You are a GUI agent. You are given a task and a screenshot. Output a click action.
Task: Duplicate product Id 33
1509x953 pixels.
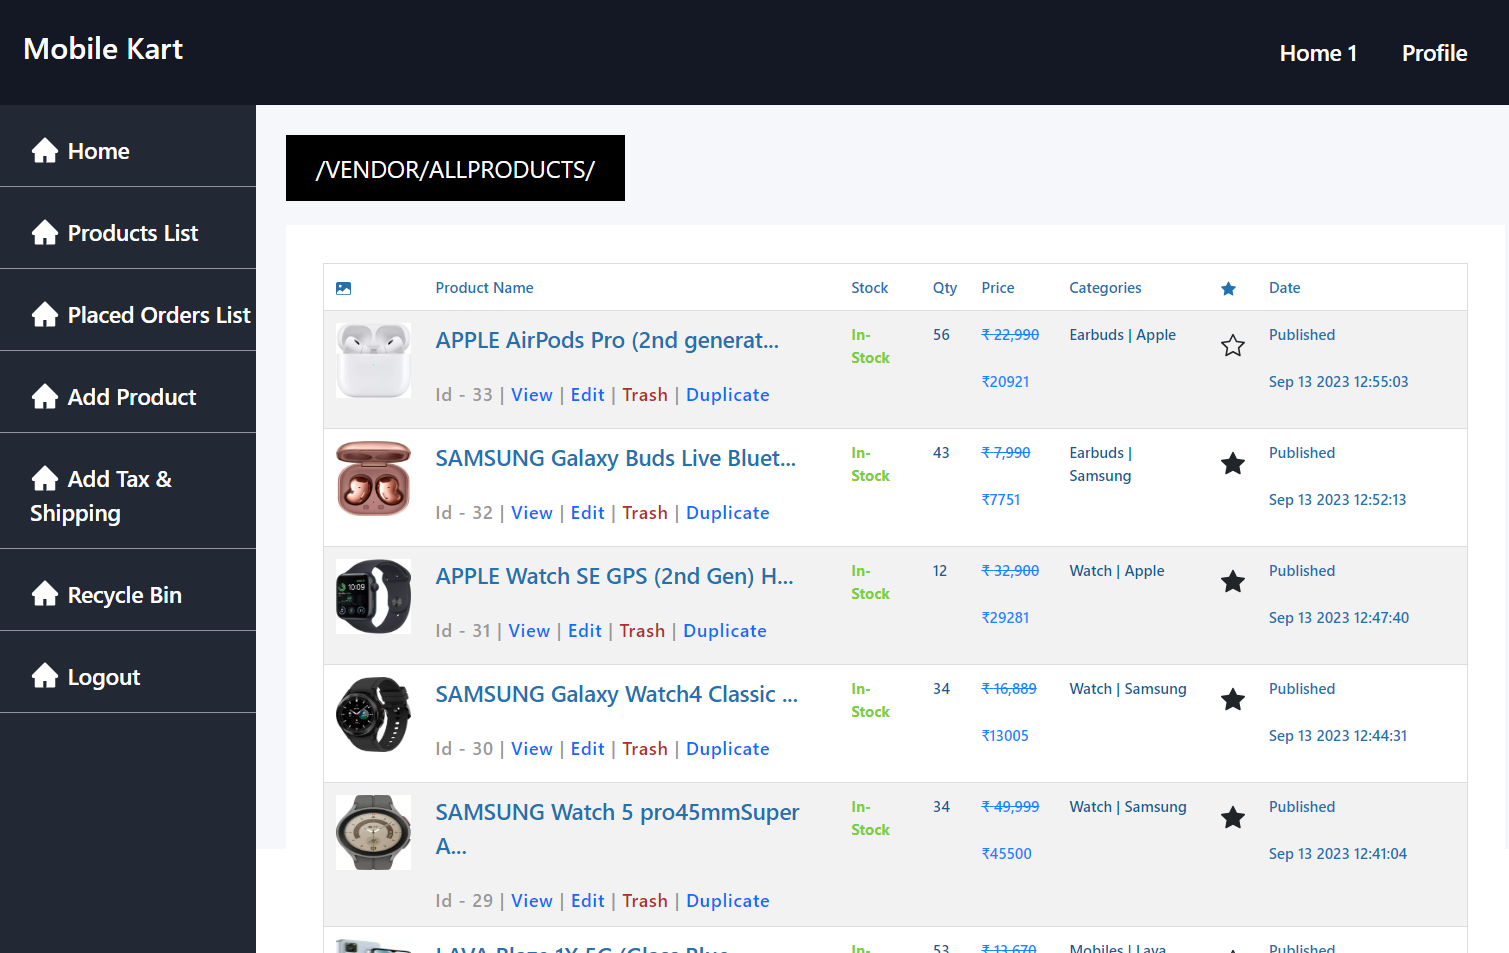click(x=728, y=395)
